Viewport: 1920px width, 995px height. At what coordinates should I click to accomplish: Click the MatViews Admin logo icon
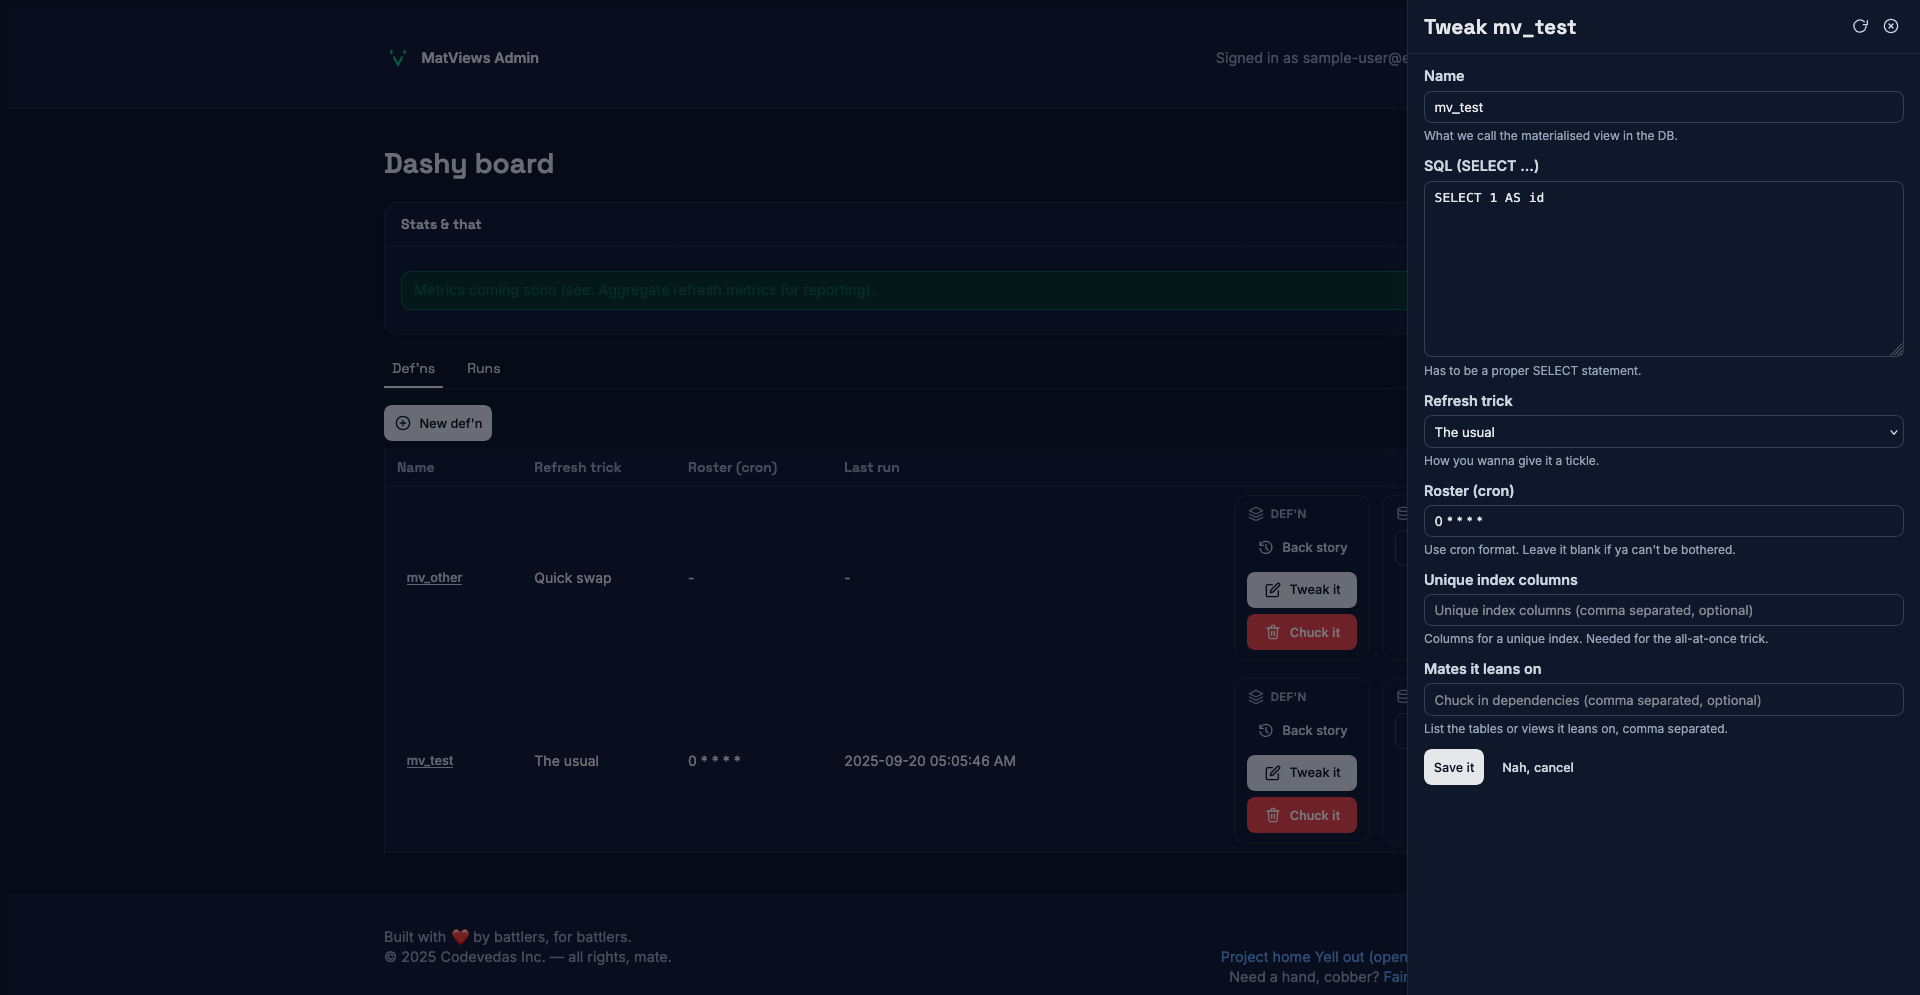point(397,58)
